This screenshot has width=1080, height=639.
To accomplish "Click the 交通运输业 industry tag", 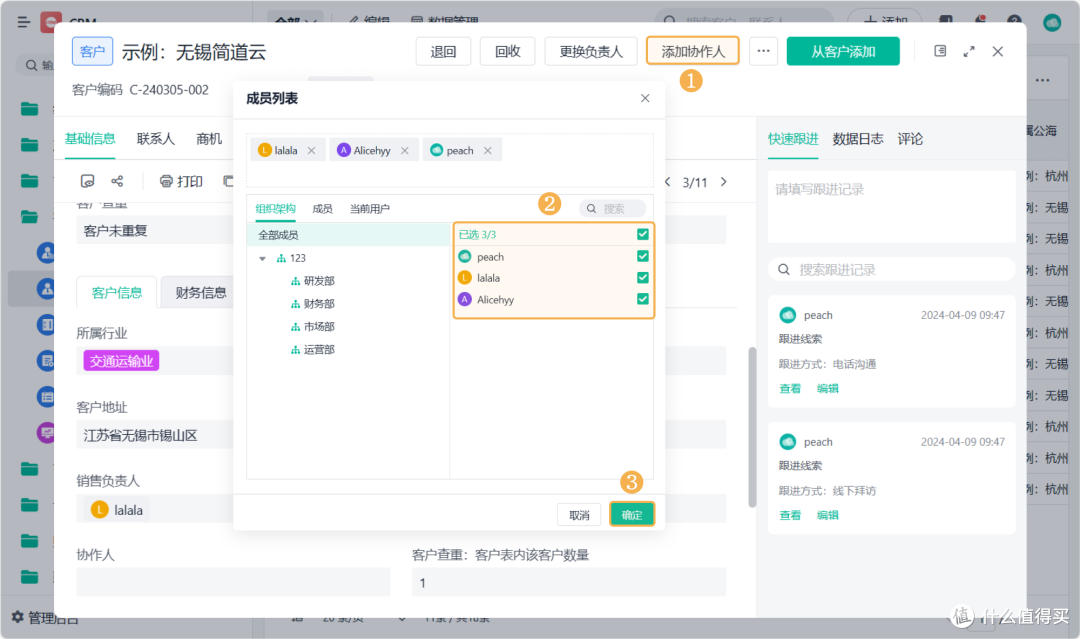I will tap(121, 361).
